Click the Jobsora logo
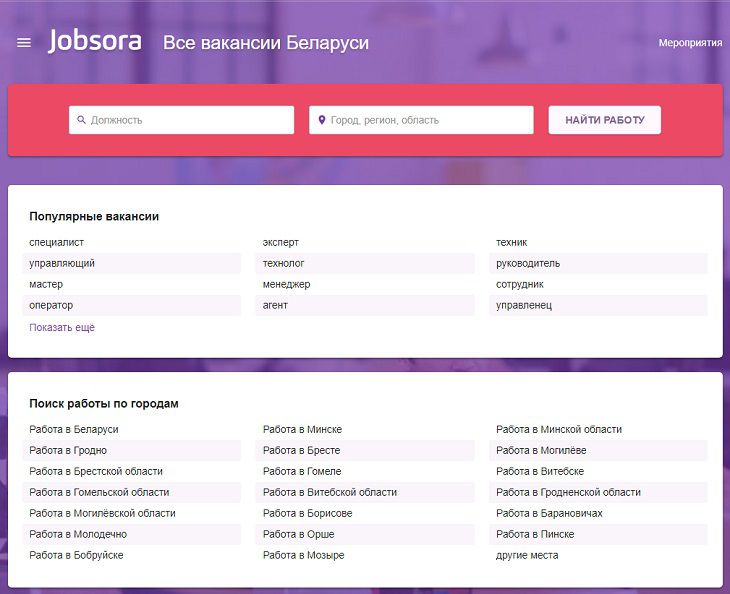 (95, 42)
